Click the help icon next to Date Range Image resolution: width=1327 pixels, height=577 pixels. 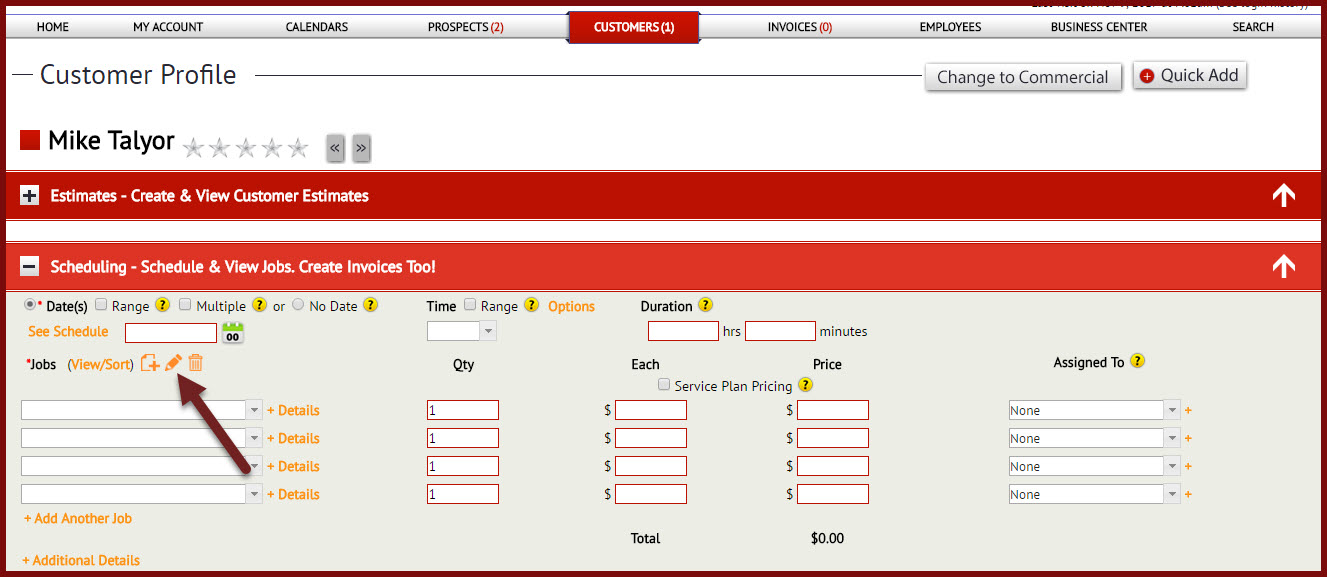coord(163,306)
